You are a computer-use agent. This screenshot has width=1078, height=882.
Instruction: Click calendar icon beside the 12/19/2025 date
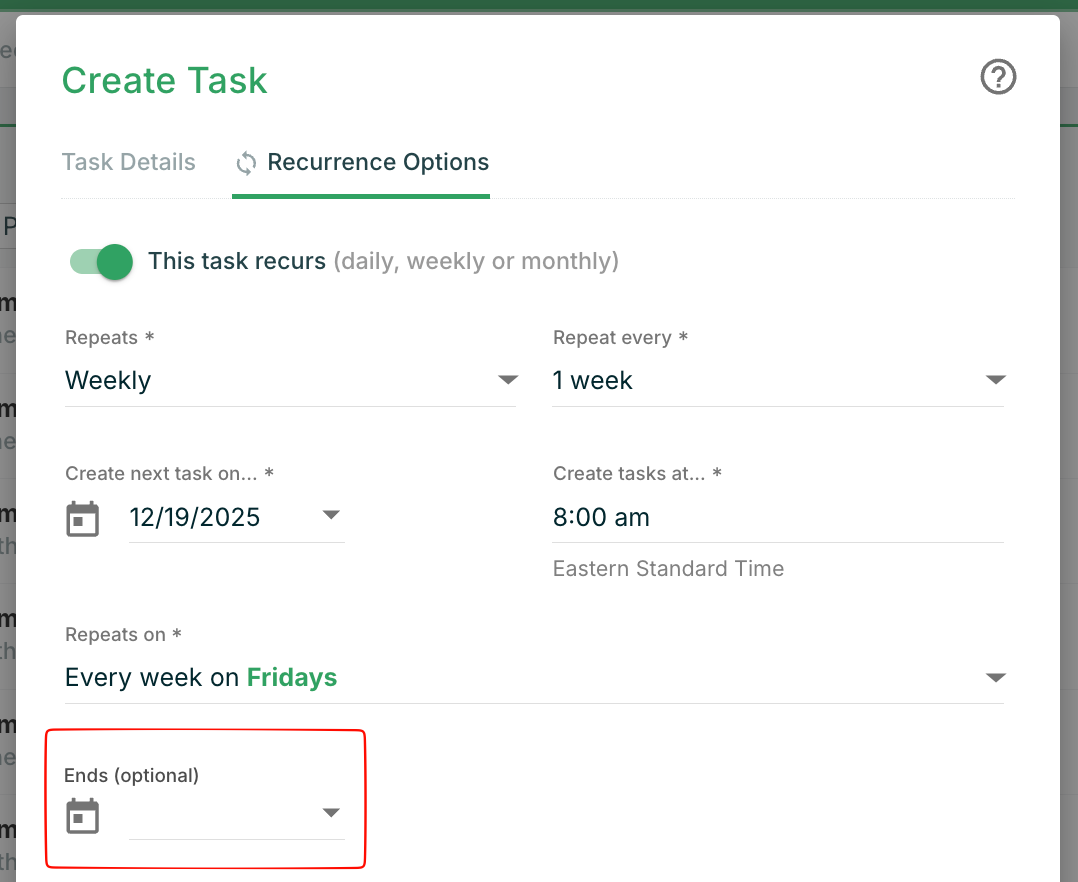tap(83, 519)
